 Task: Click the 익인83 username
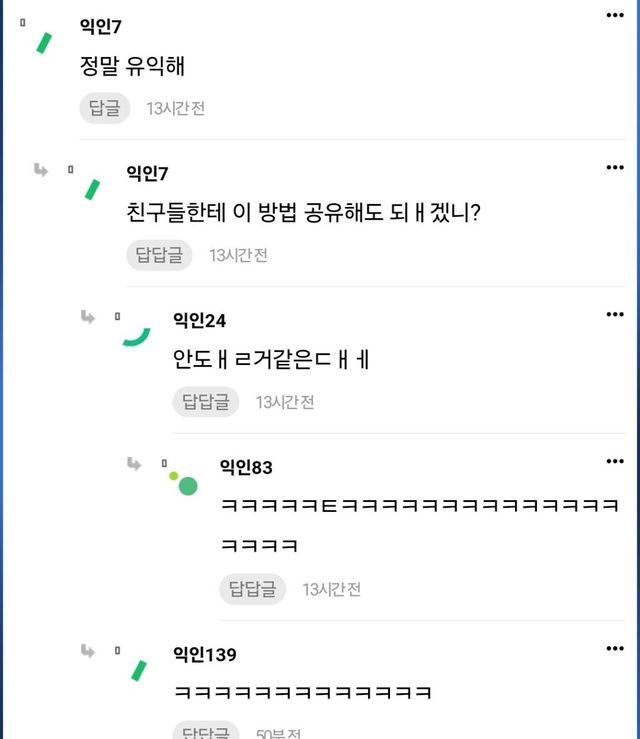(x=246, y=467)
